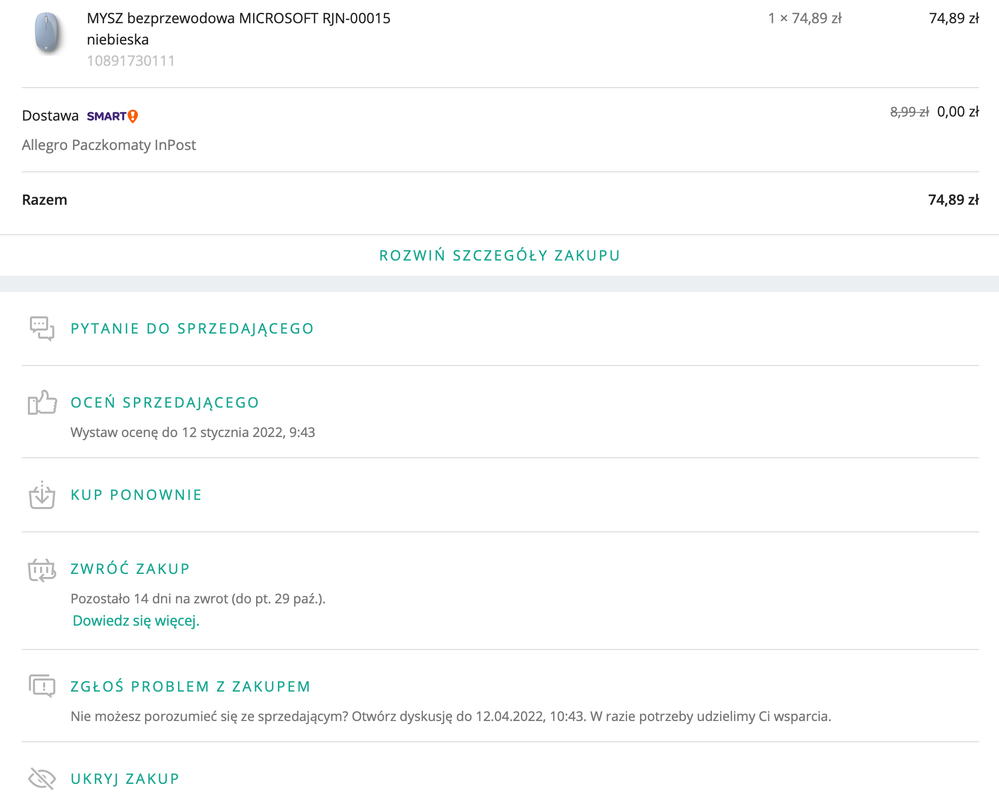Image resolution: width=999 pixels, height=798 pixels.
Task: Click the offer number 10891730111
Action: tap(131, 61)
